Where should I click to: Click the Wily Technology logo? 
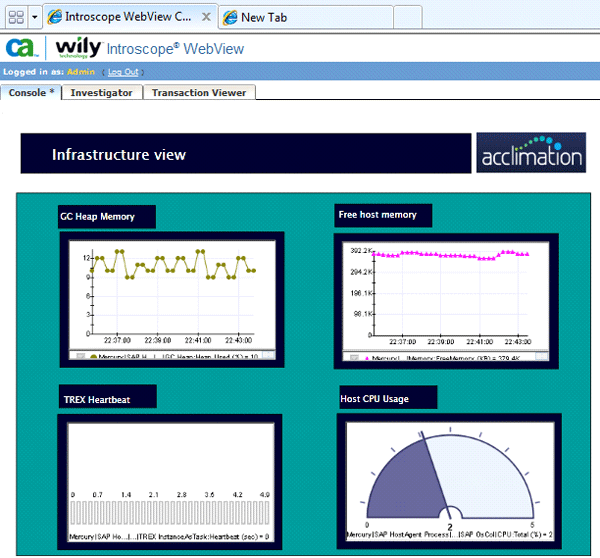77,49
